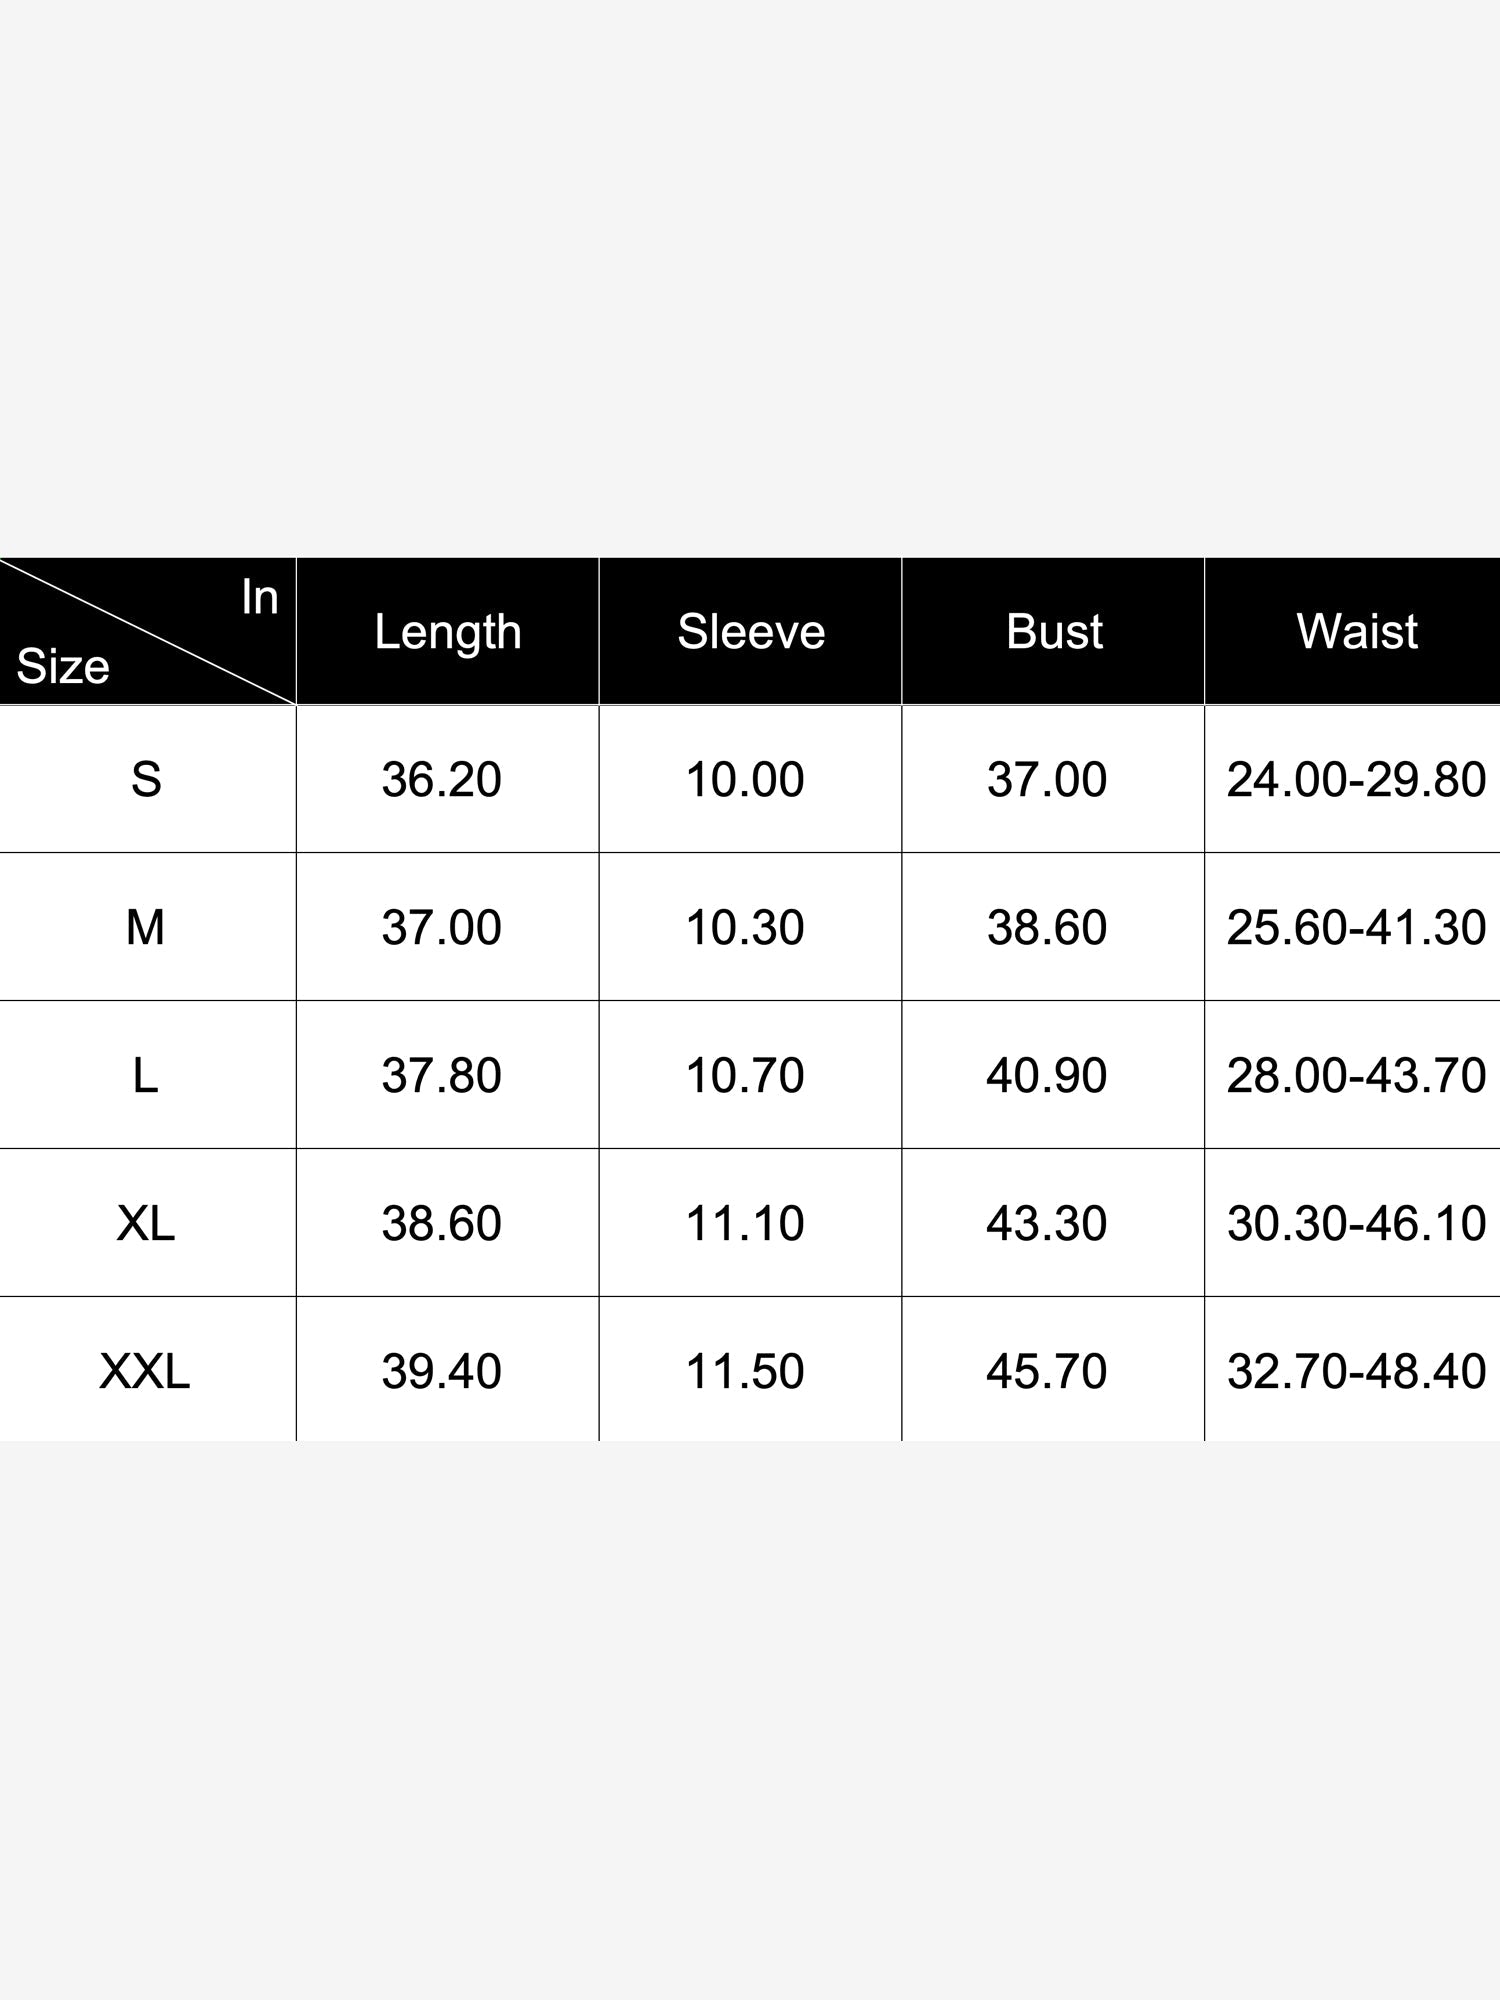Select the XL size row label
This screenshot has width=1500, height=2000.
pyautogui.click(x=146, y=1224)
